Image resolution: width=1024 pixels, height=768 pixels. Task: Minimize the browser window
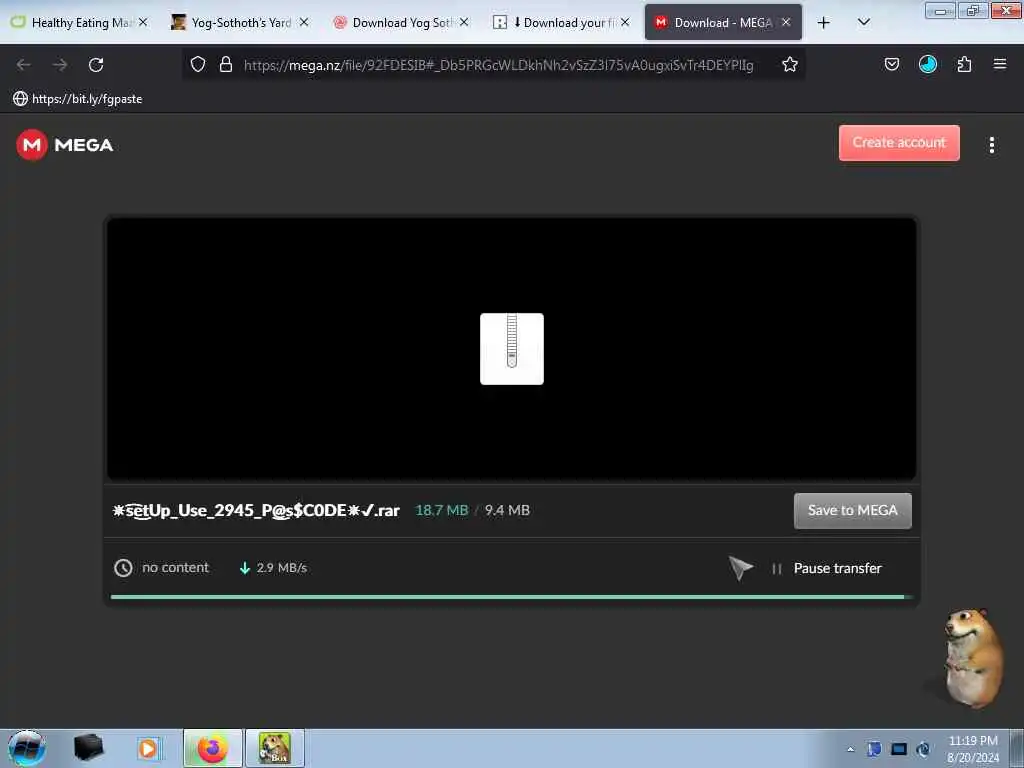pos(940,10)
